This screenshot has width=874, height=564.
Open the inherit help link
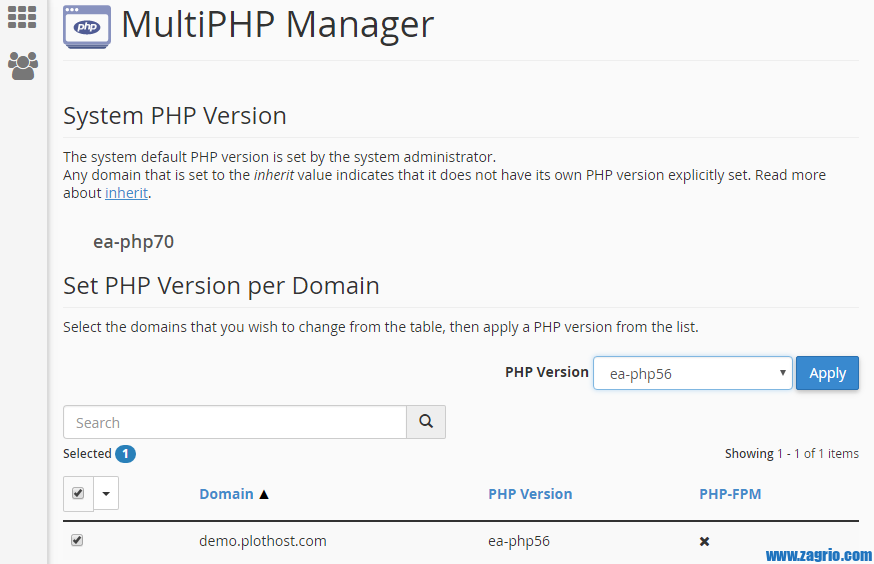point(127,193)
